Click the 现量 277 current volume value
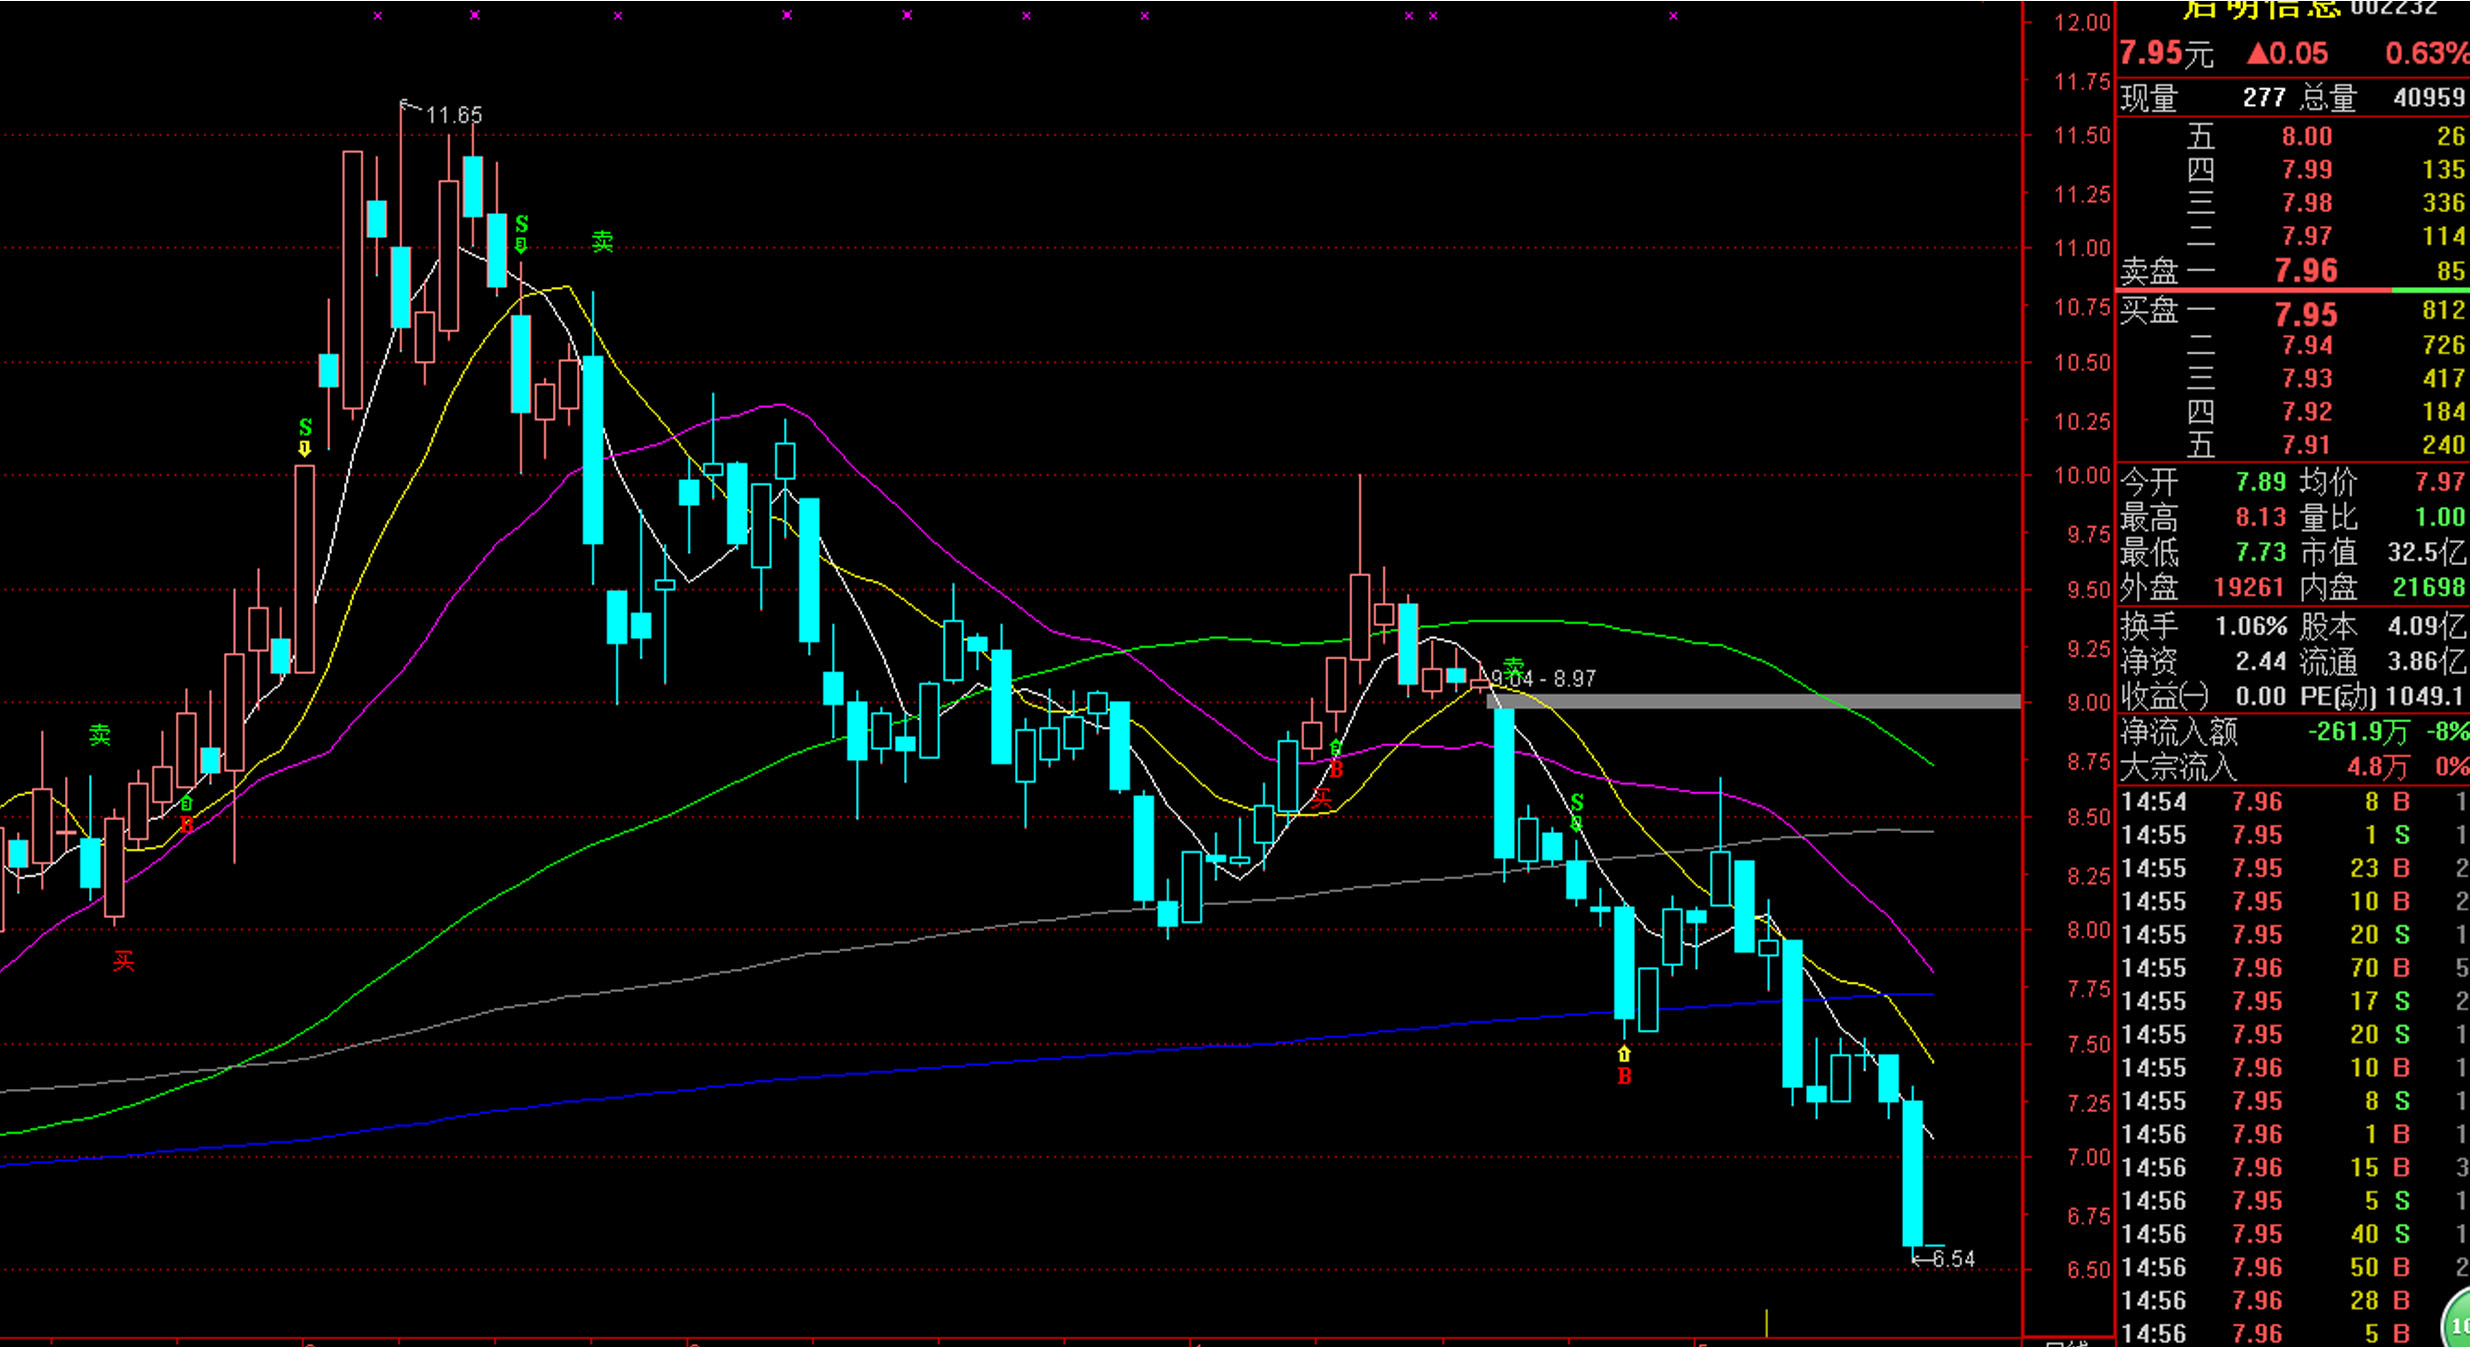Screen dimensions: 2473x1347 click(x=2264, y=98)
